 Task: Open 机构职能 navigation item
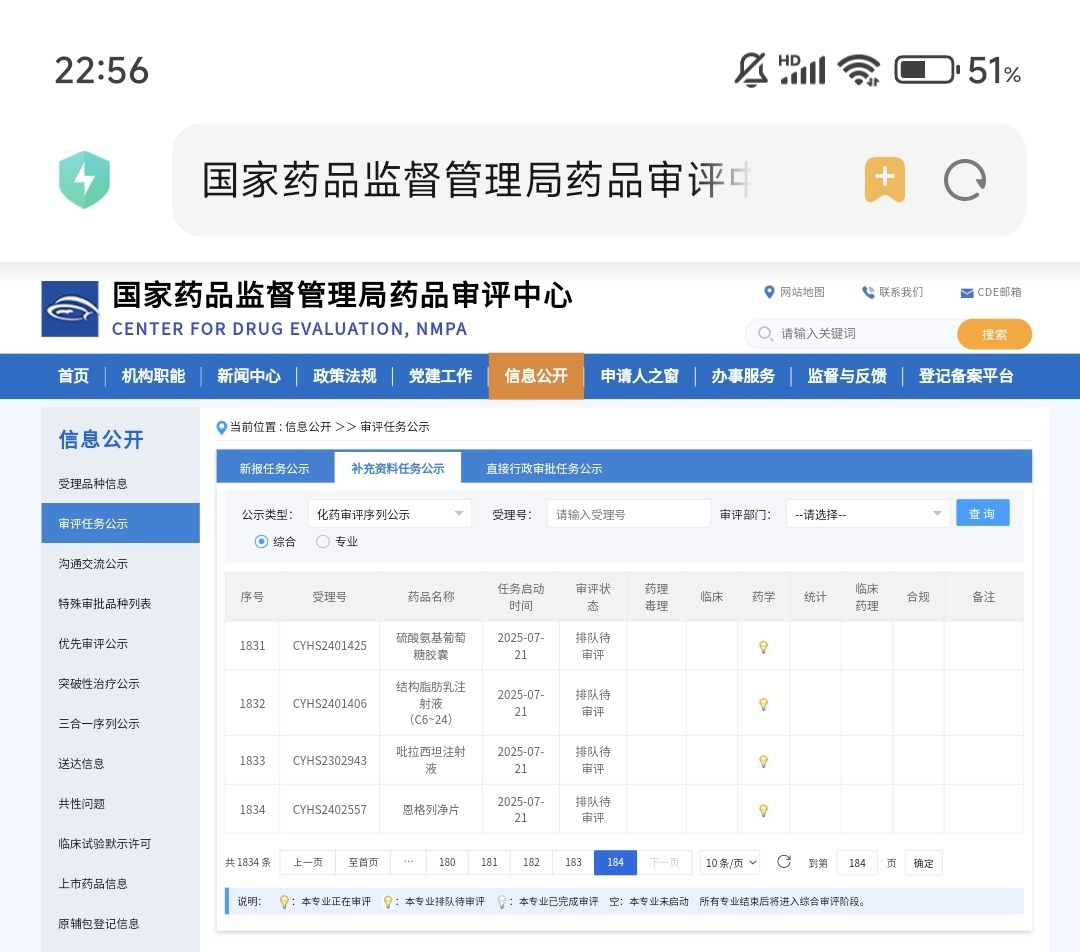click(x=153, y=376)
